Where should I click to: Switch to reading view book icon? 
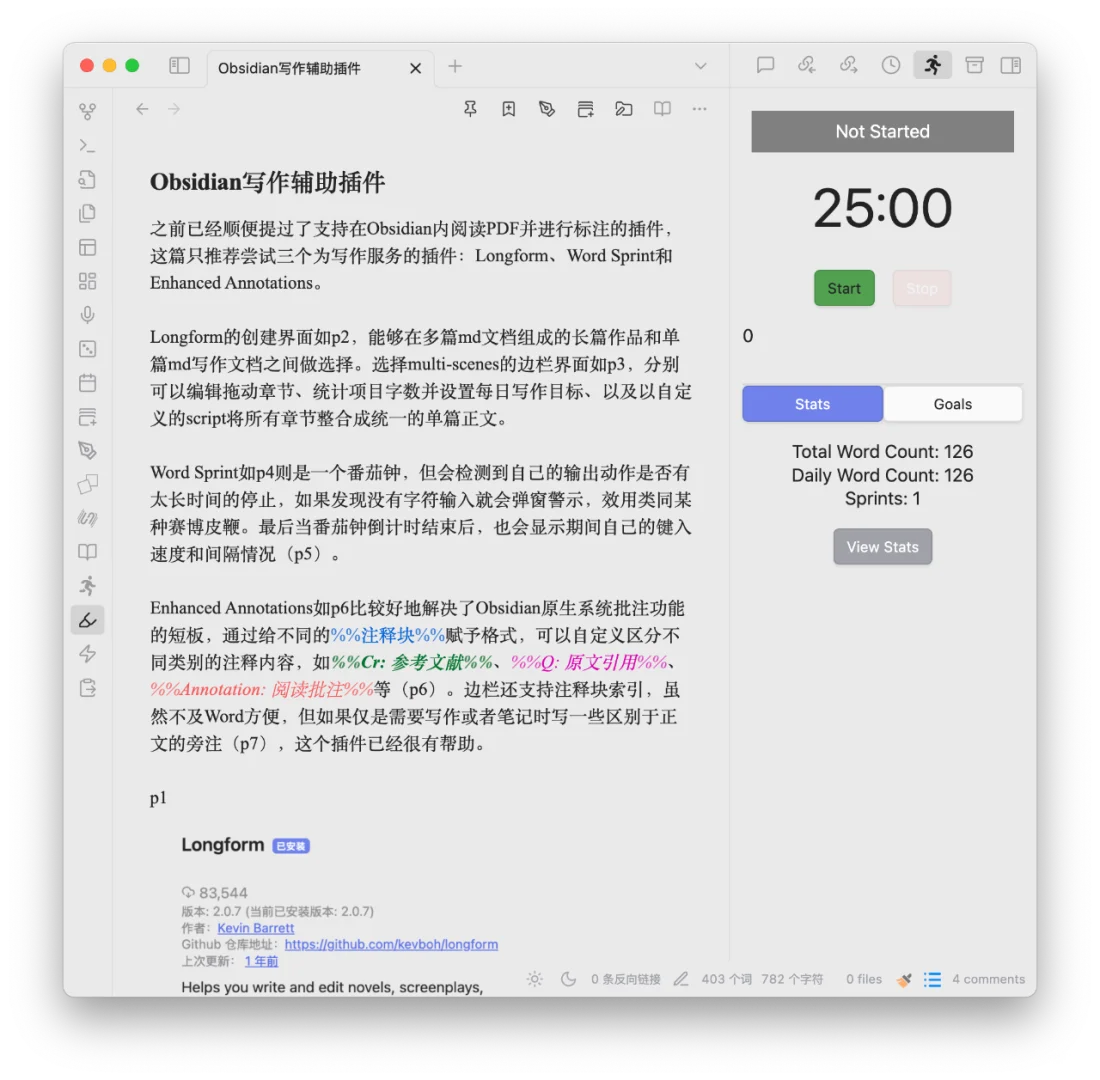[662, 109]
